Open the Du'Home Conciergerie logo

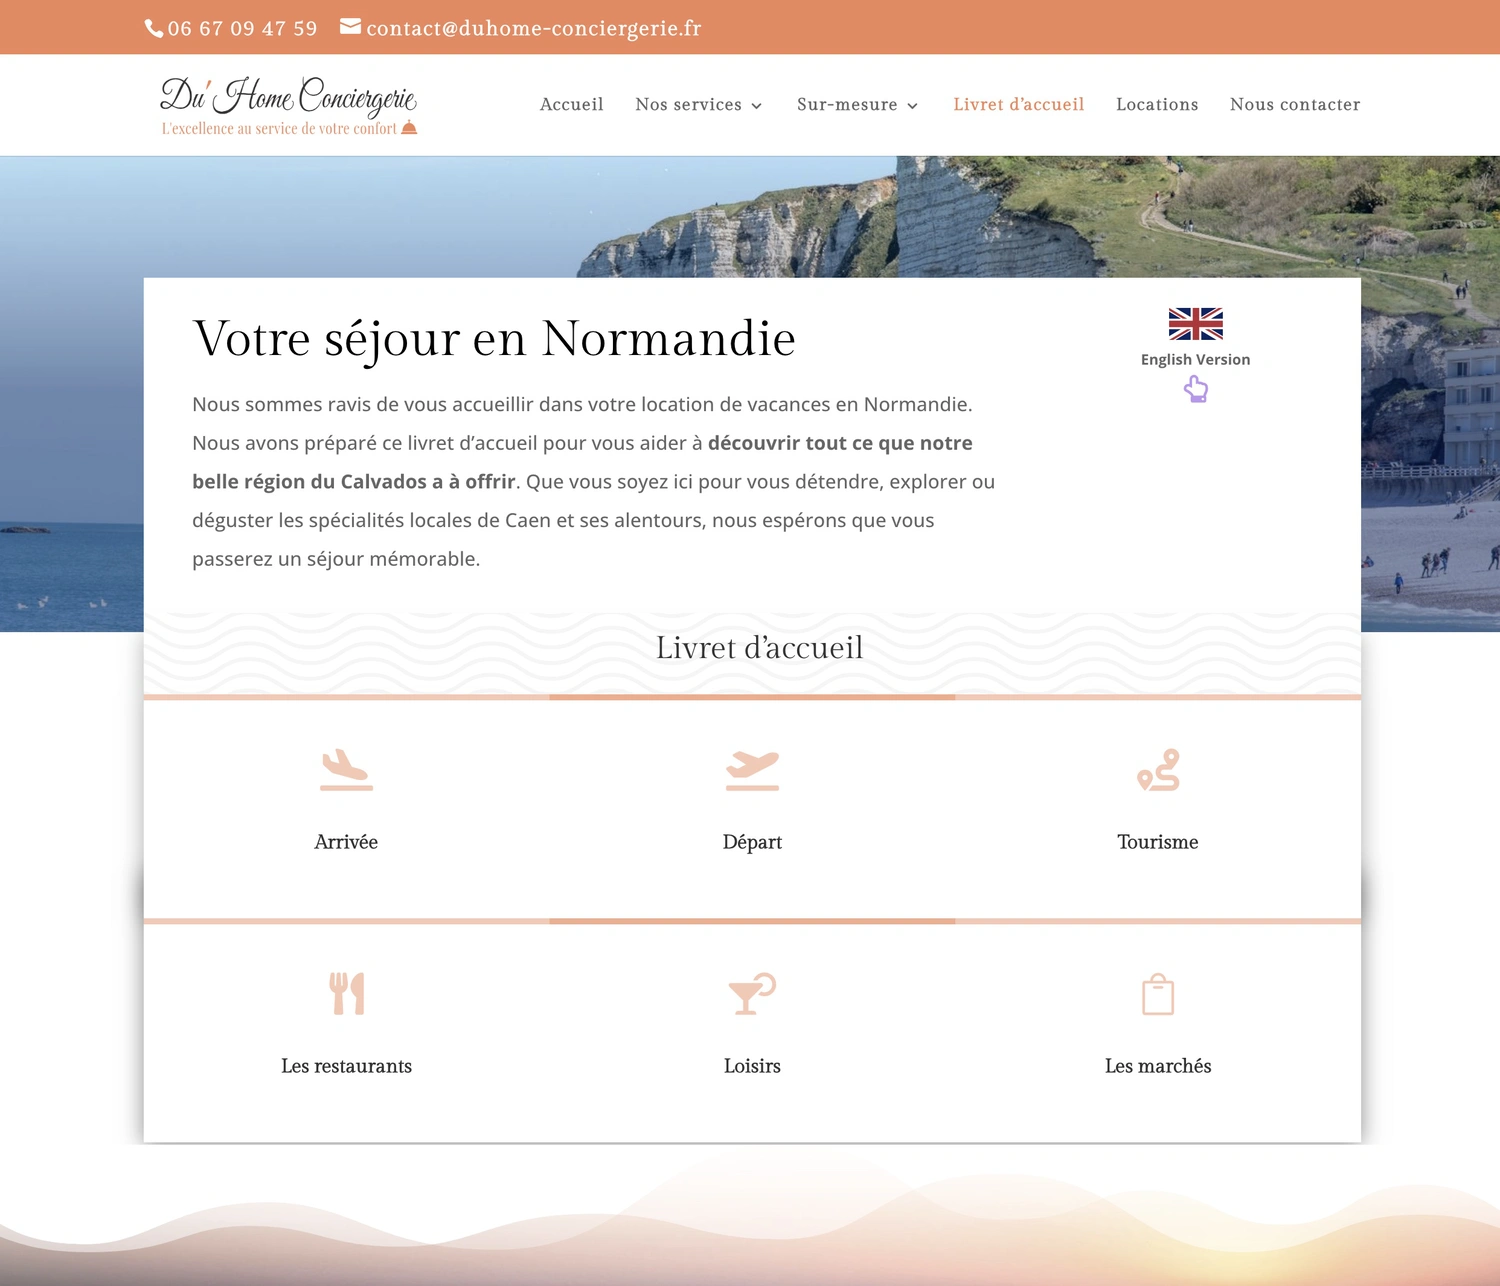point(289,105)
